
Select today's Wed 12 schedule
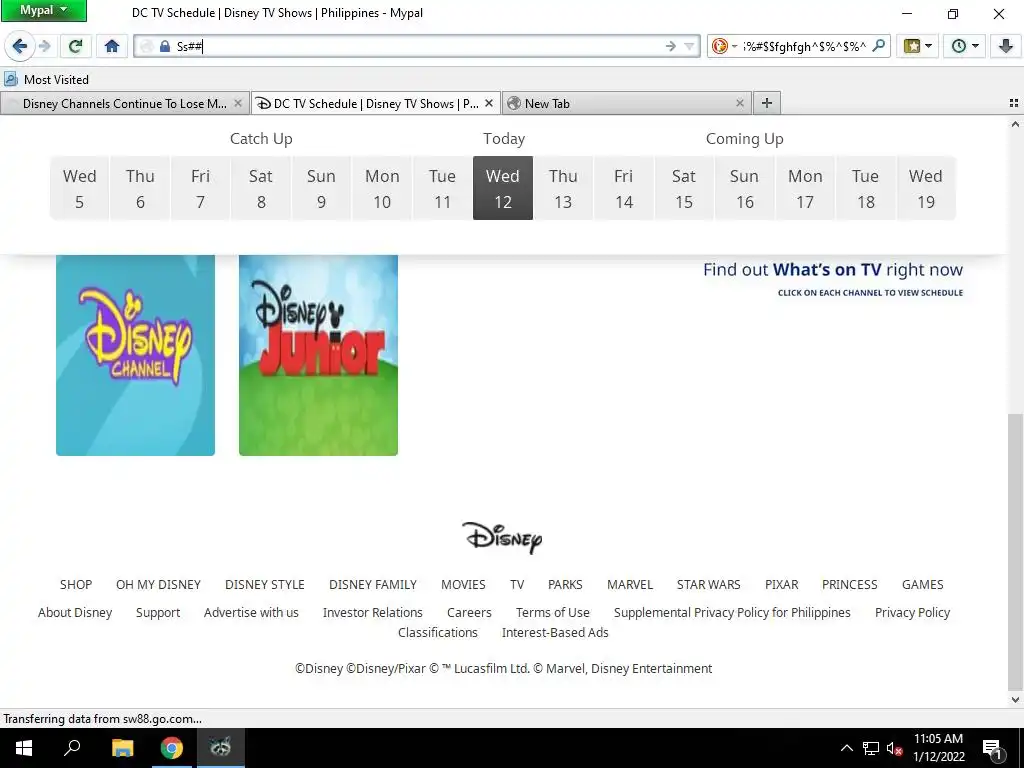click(x=503, y=188)
